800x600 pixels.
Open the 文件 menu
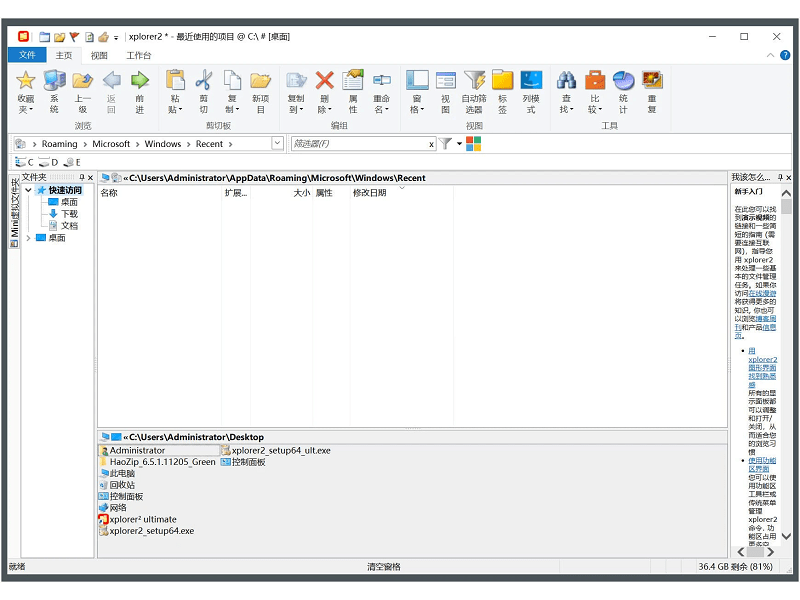(x=27, y=55)
